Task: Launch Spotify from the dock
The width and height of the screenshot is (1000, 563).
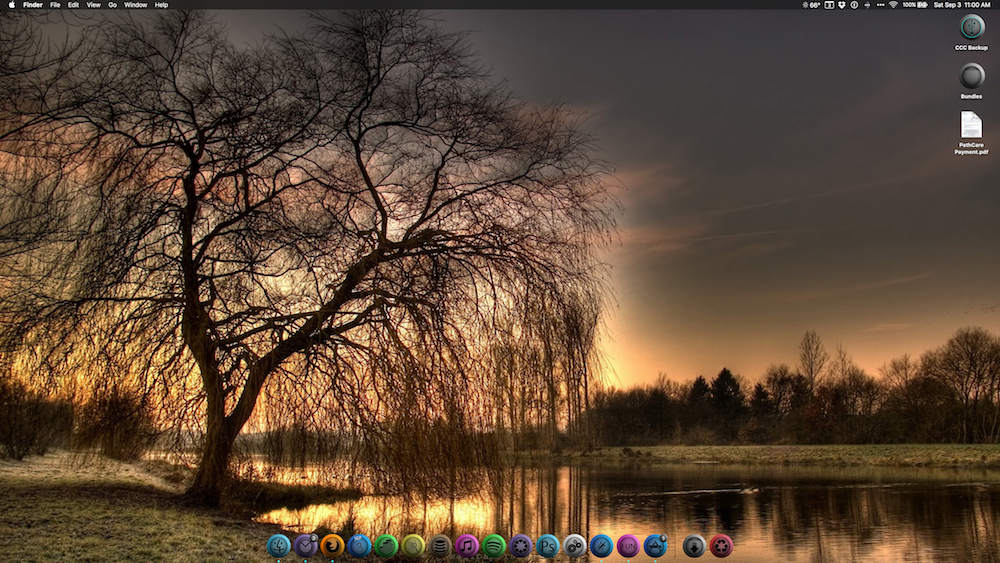Action: tap(494, 546)
